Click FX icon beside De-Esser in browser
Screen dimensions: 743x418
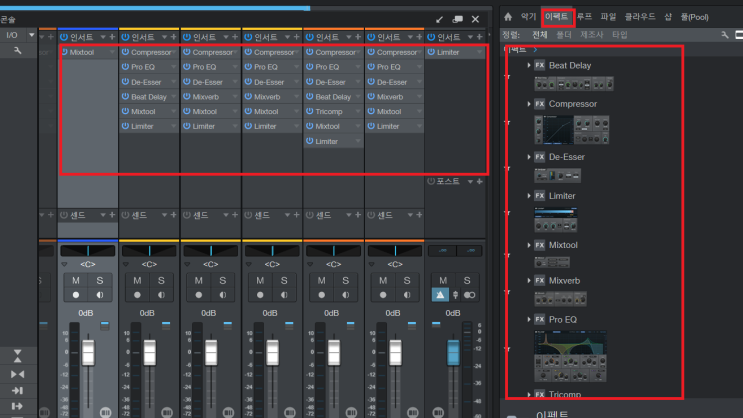[x=539, y=157]
